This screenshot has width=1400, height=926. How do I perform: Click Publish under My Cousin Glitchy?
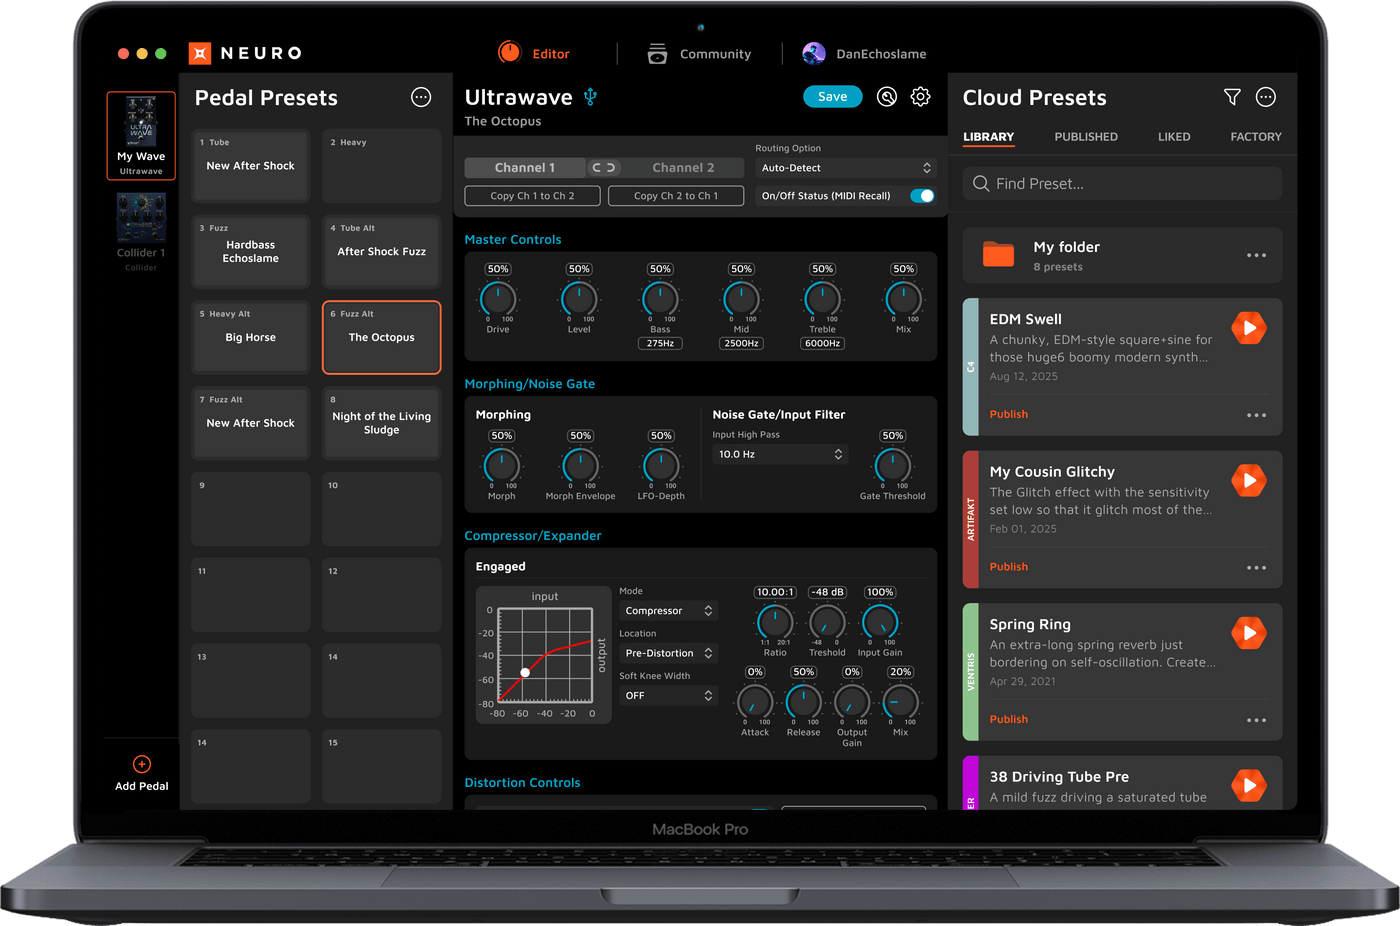pyautogui.click(x=1009, y=567)
